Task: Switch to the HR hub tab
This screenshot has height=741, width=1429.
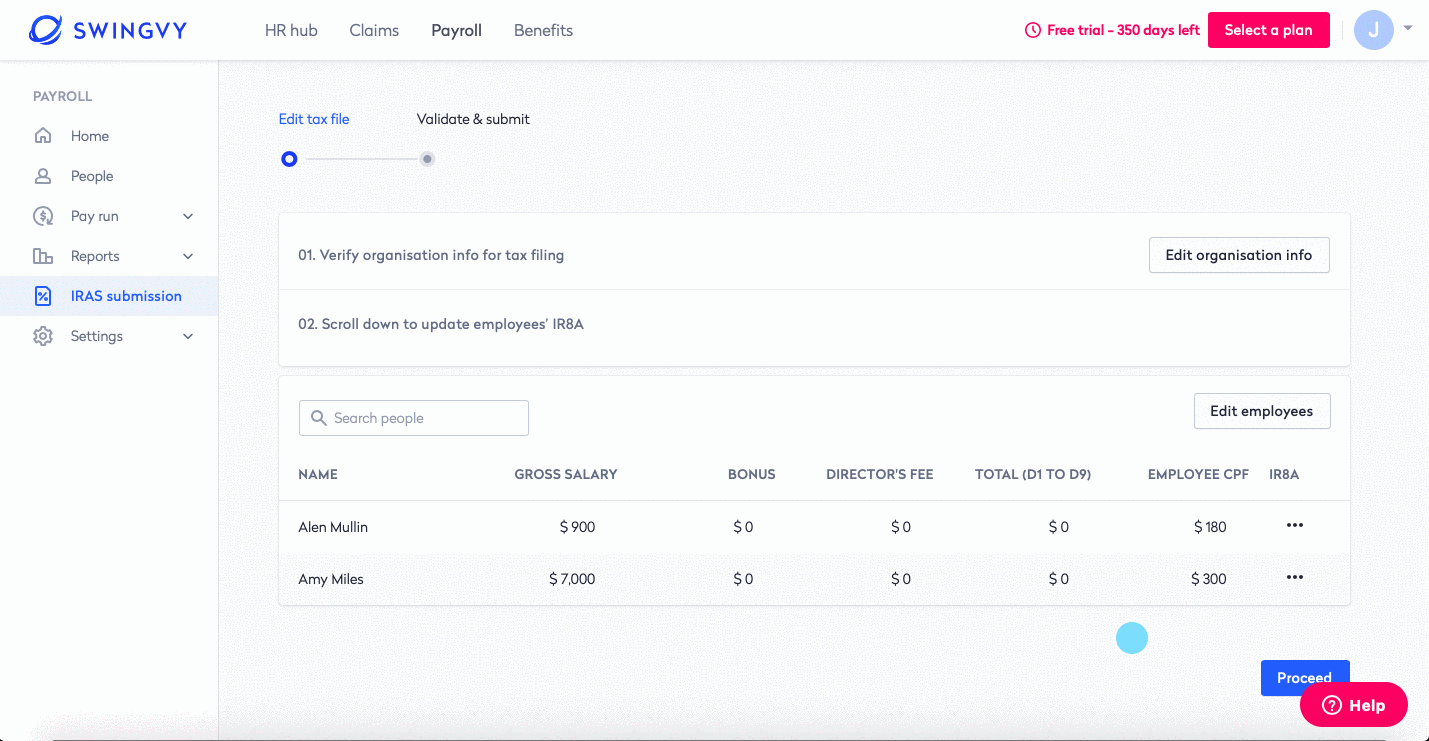Action: [x=291, y=30]
